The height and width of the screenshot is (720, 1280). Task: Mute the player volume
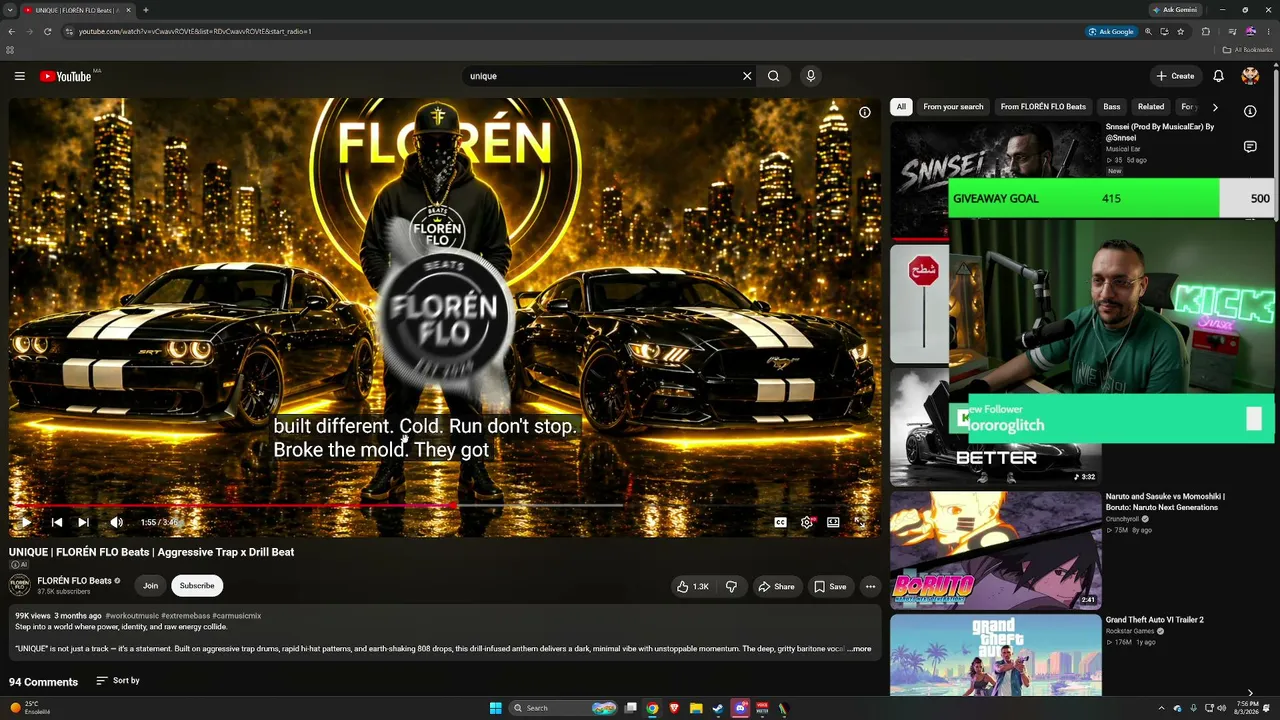[x=116, y=522]
